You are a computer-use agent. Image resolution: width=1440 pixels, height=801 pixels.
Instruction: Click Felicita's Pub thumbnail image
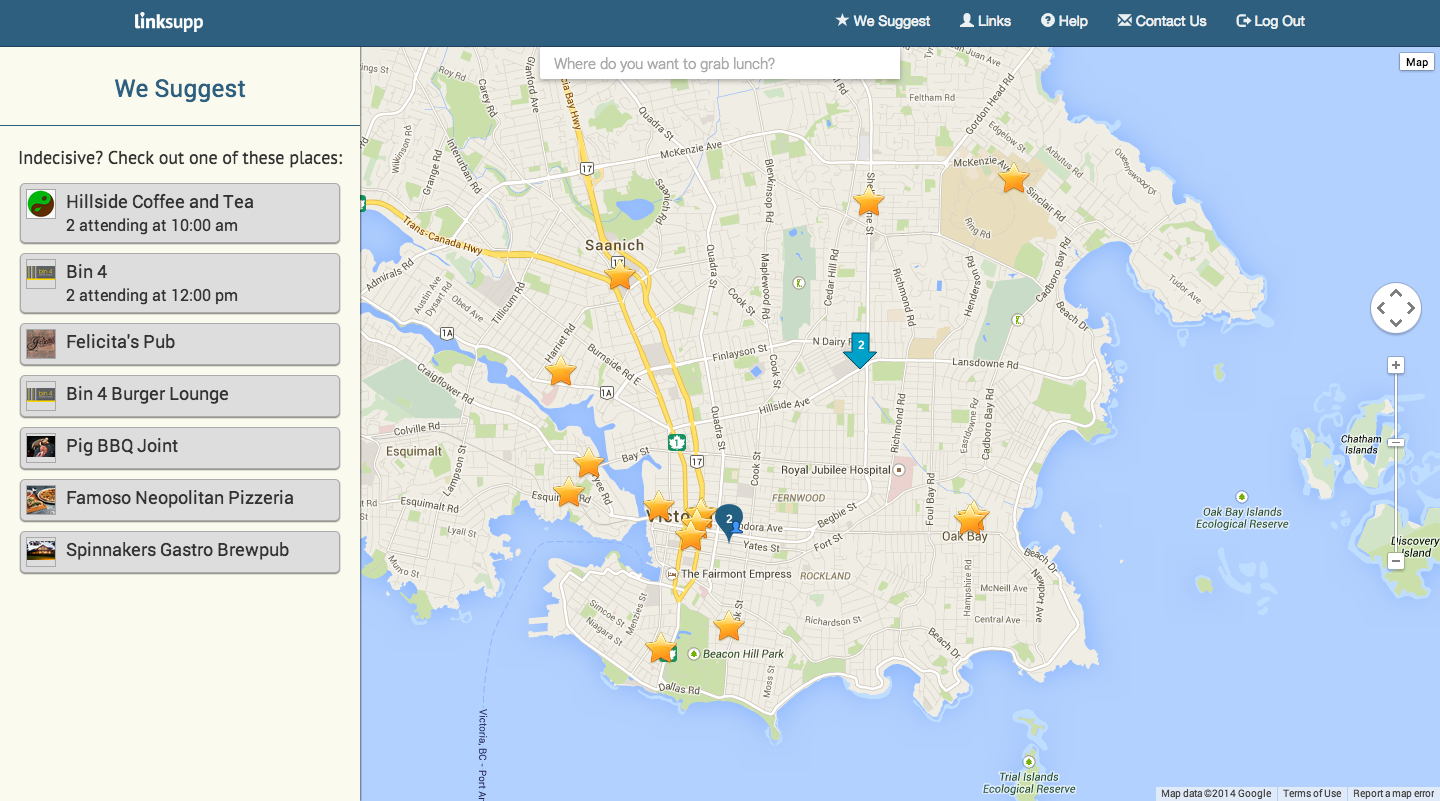click(x=41, y=344)
